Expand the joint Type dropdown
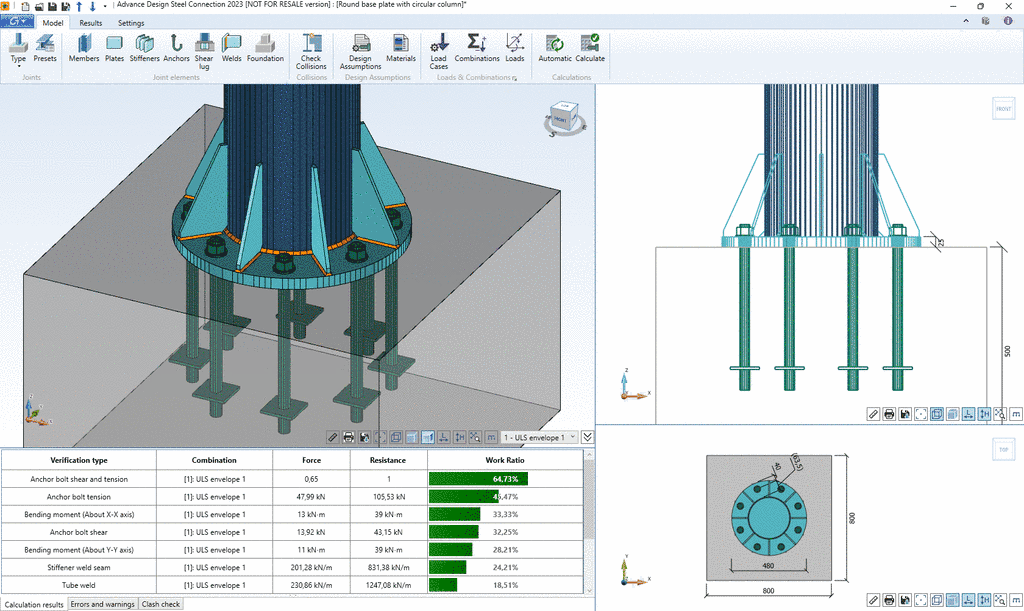This screenshot has height=611, width=1024. [18, 66]
